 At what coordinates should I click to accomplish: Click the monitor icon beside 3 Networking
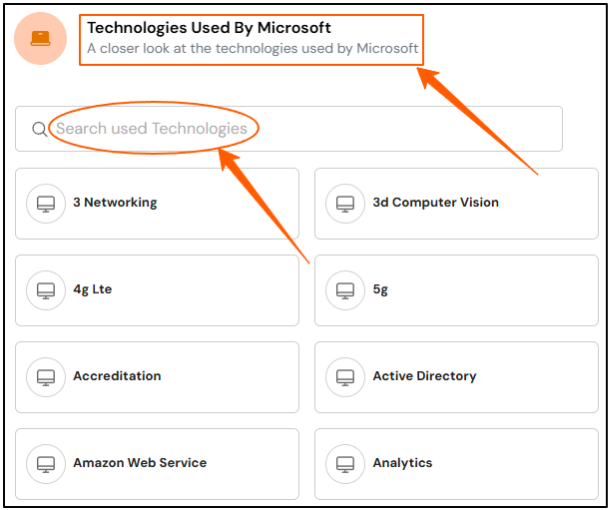46,204
